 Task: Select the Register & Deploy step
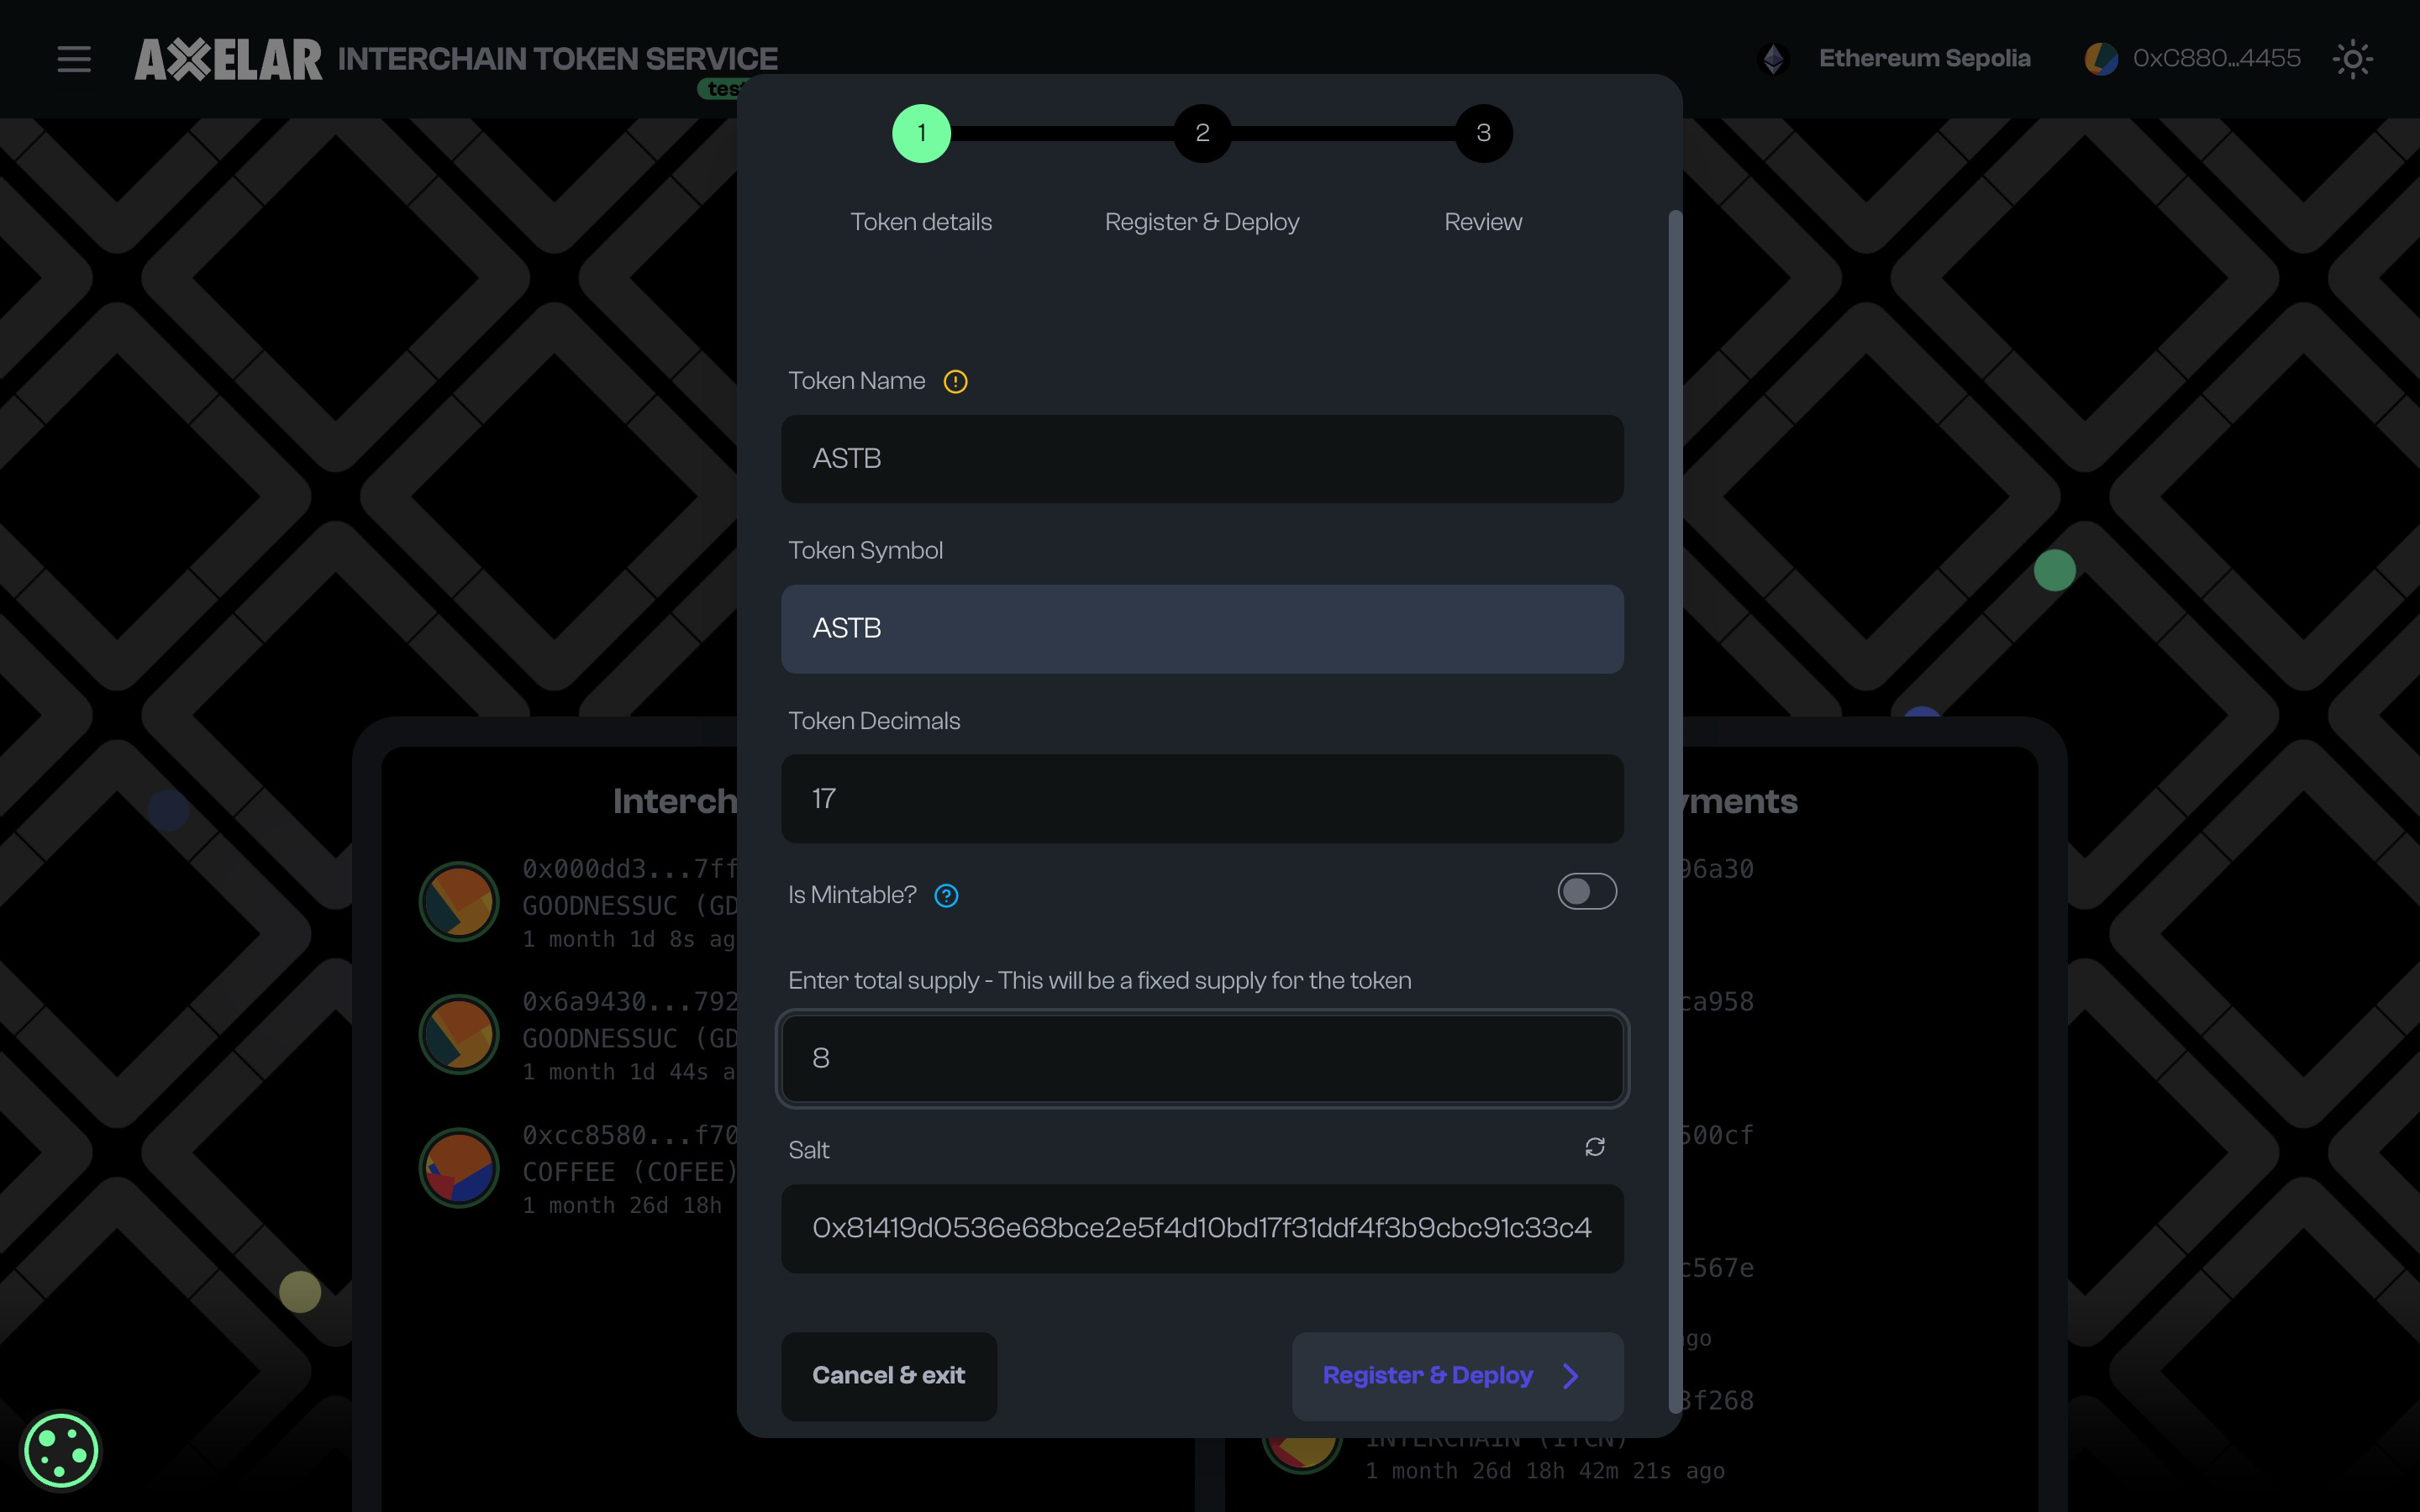[x=1202, y=133]
